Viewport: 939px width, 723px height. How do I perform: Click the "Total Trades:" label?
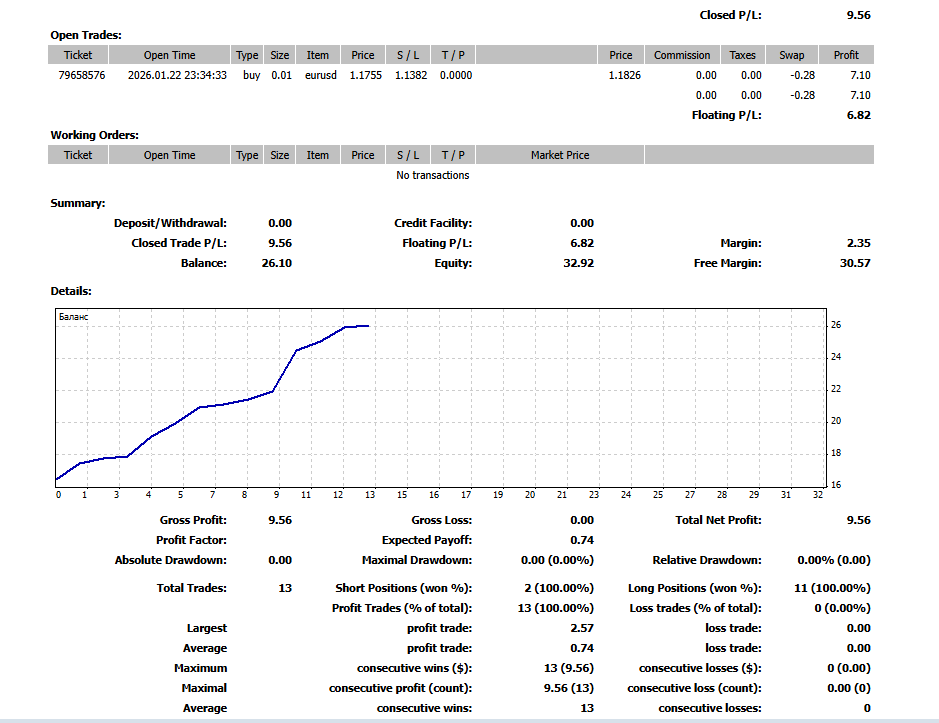tap(192, 588)
